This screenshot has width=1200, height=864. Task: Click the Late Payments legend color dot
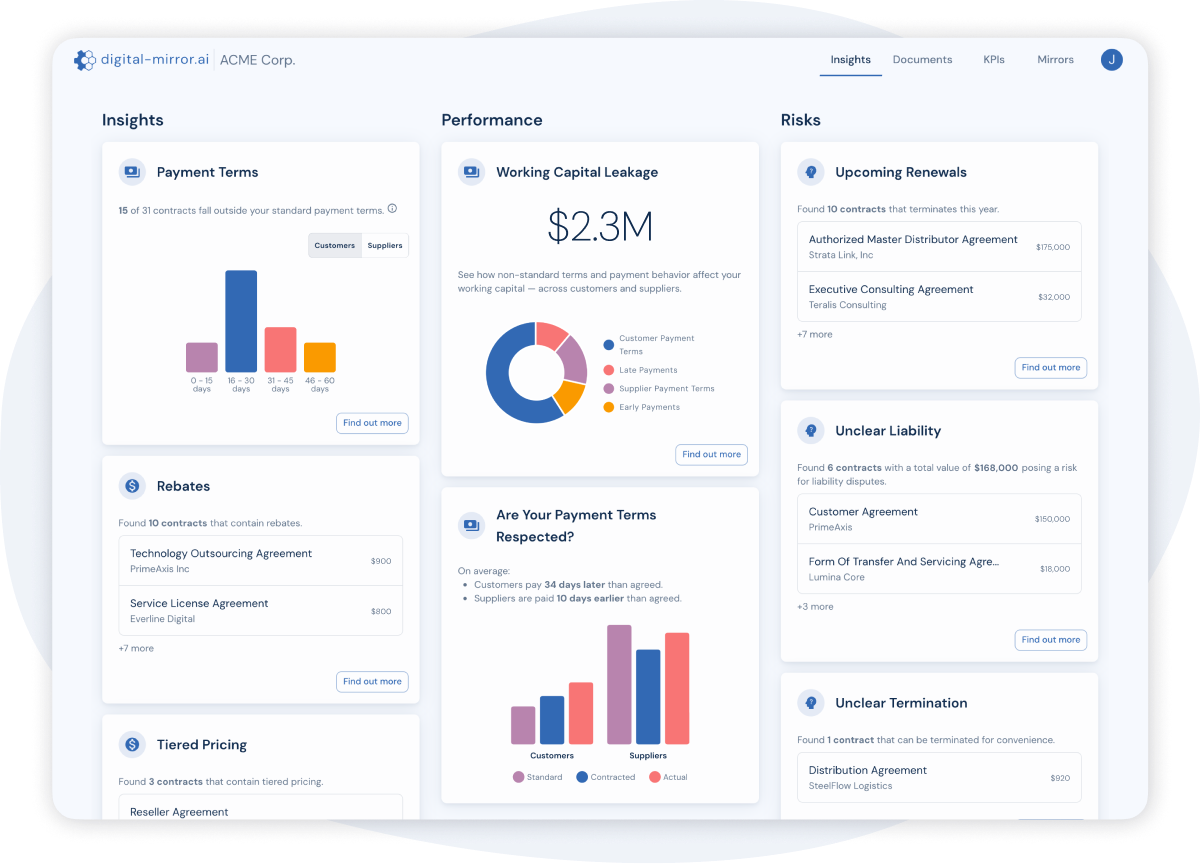pos(608,370)
